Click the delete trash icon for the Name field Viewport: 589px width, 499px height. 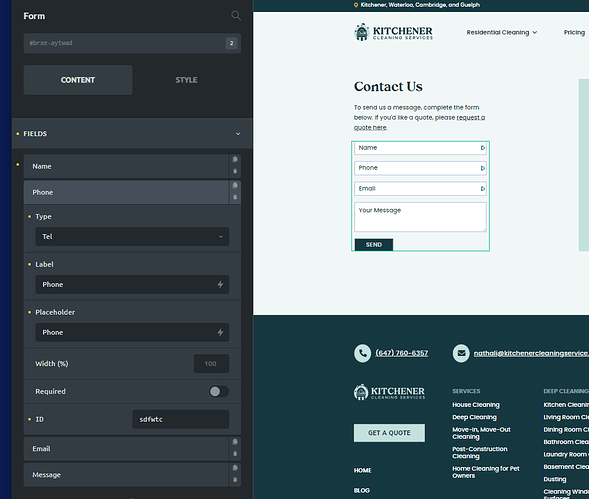pos(235,171)
